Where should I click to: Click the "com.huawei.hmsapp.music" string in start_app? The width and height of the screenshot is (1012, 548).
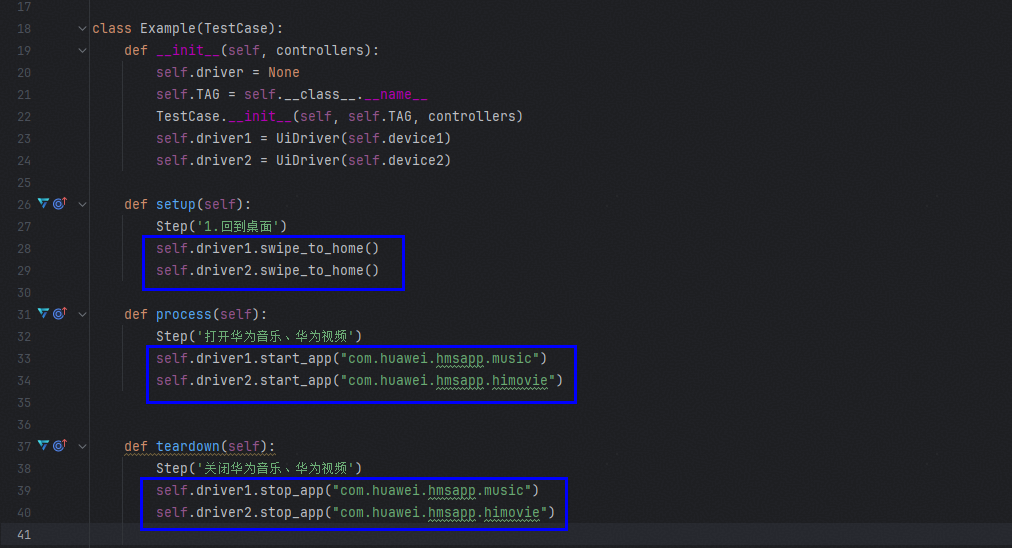[440, 358]
